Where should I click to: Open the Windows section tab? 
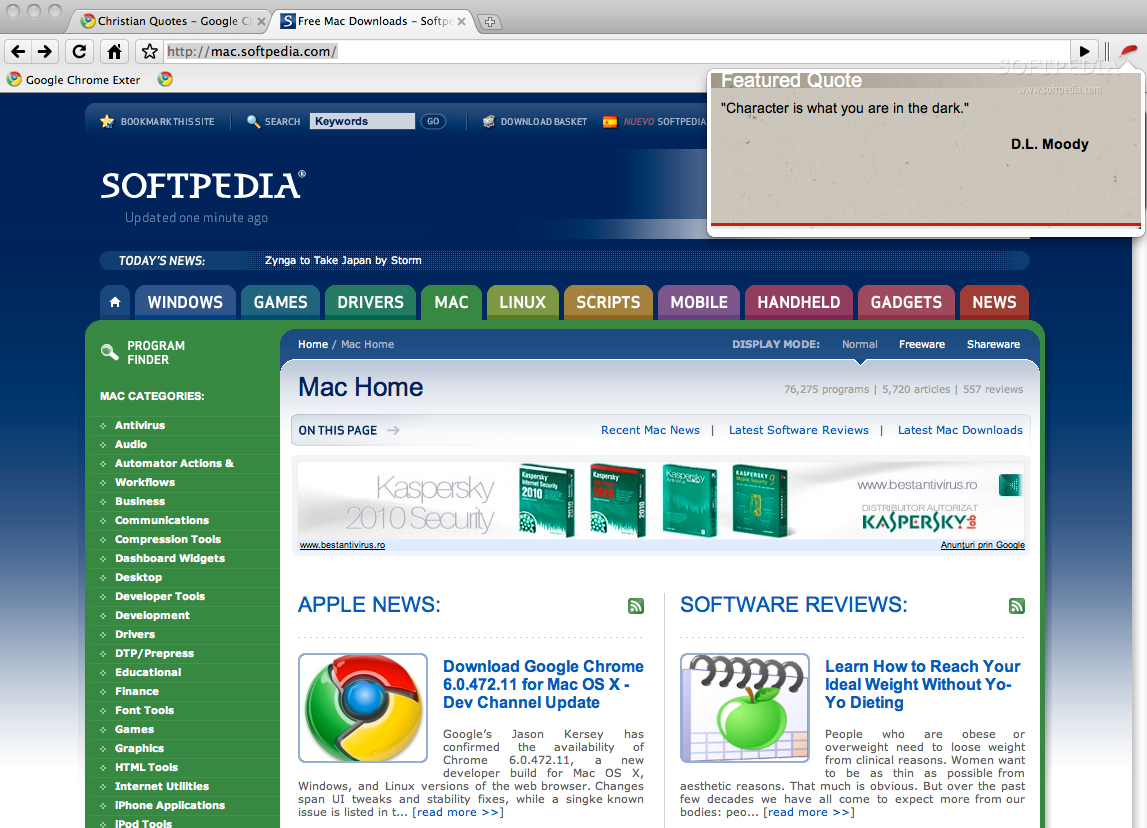185,302
